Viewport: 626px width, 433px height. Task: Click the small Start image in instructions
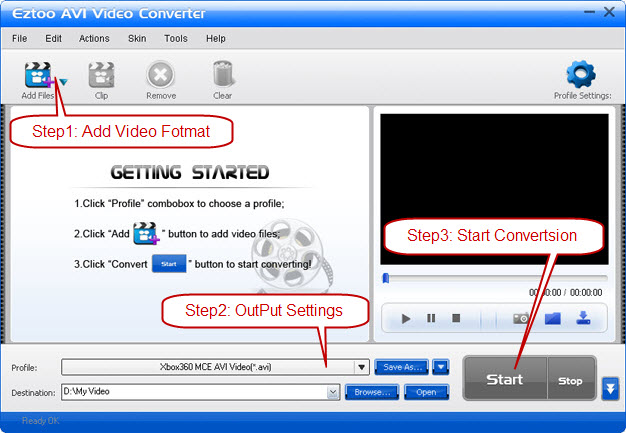click(169, 264)
